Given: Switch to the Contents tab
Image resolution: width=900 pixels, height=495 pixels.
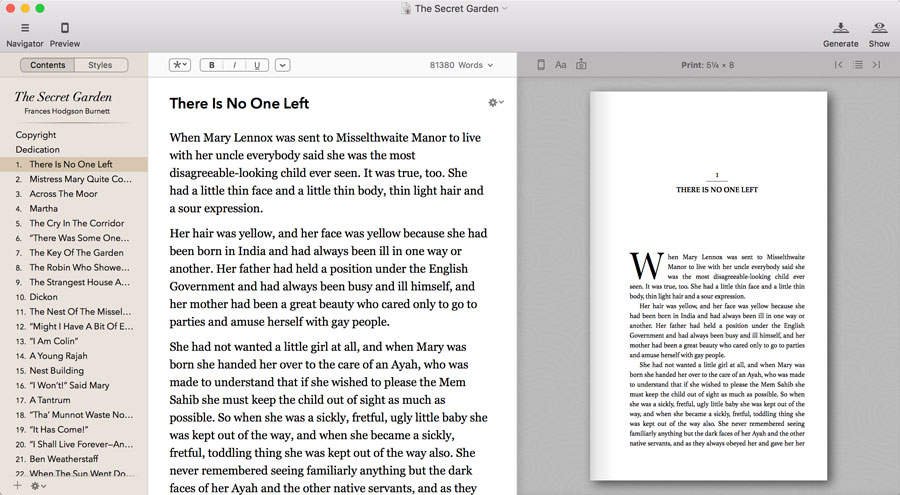Looking at the screenshot, I should tap(47, 65).
